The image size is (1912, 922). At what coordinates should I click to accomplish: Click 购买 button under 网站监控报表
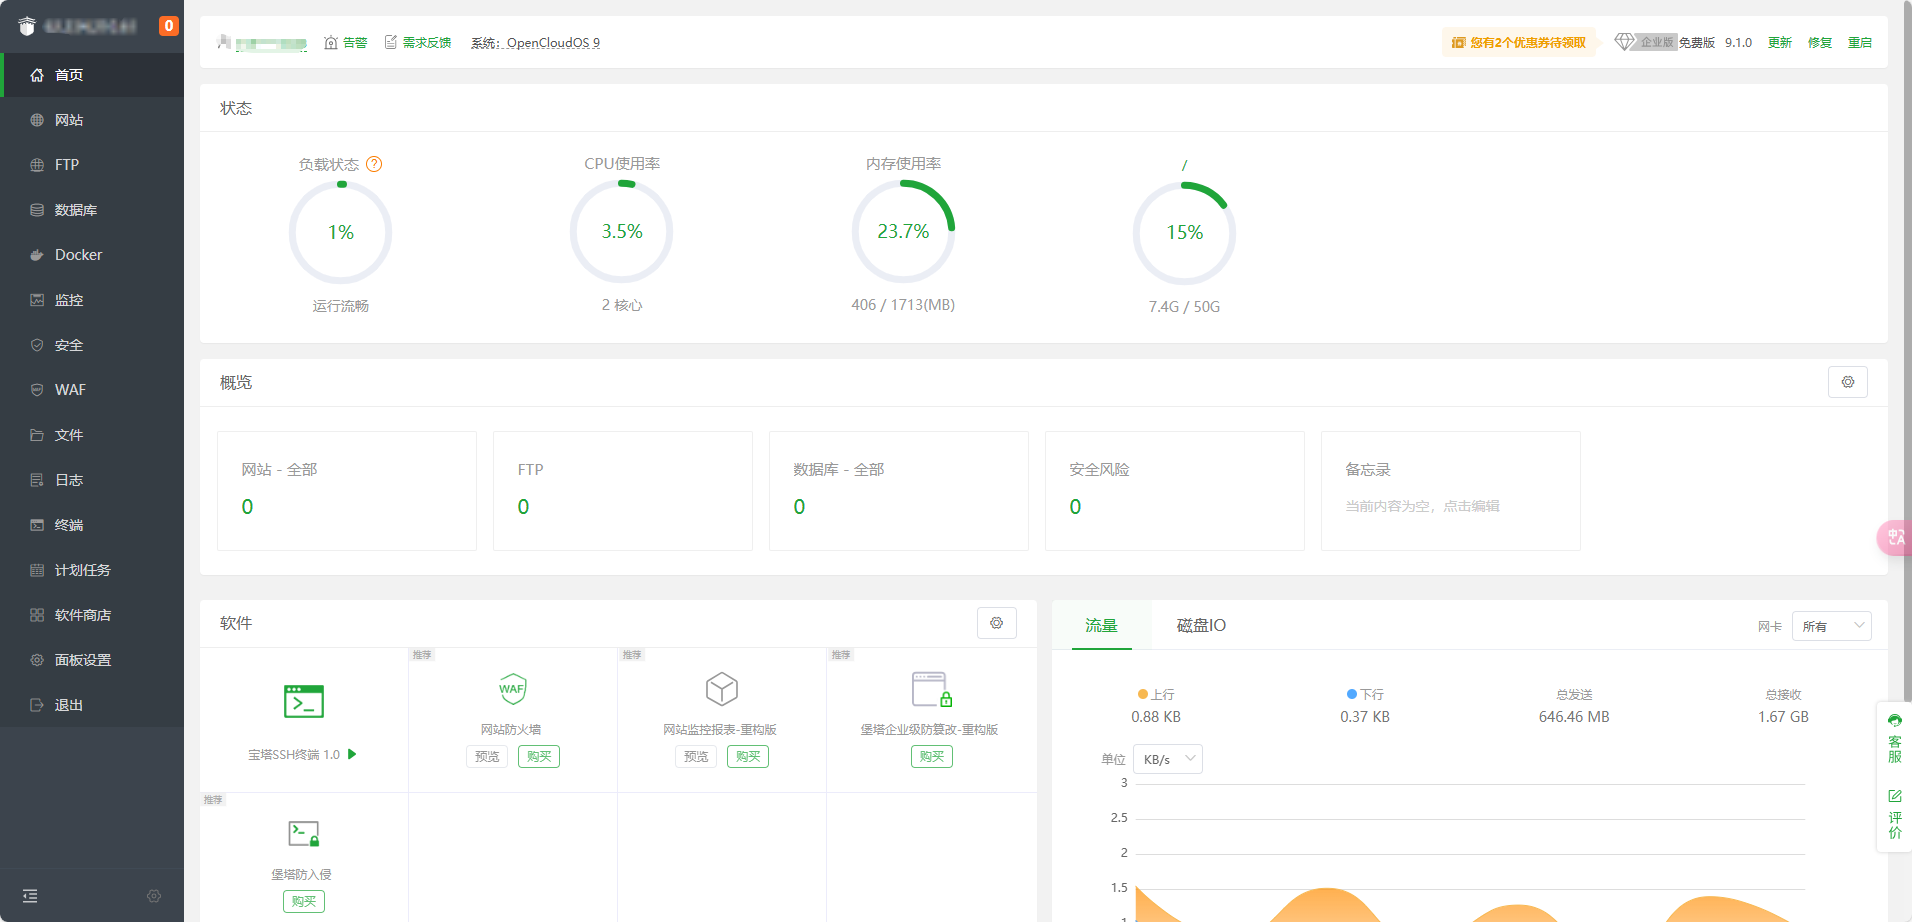point(748,757)
